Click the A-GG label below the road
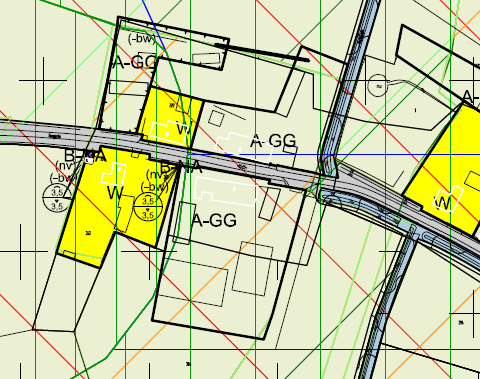This screenshot has width=480, height=379. pyautogui.click(x=214, y=220)
